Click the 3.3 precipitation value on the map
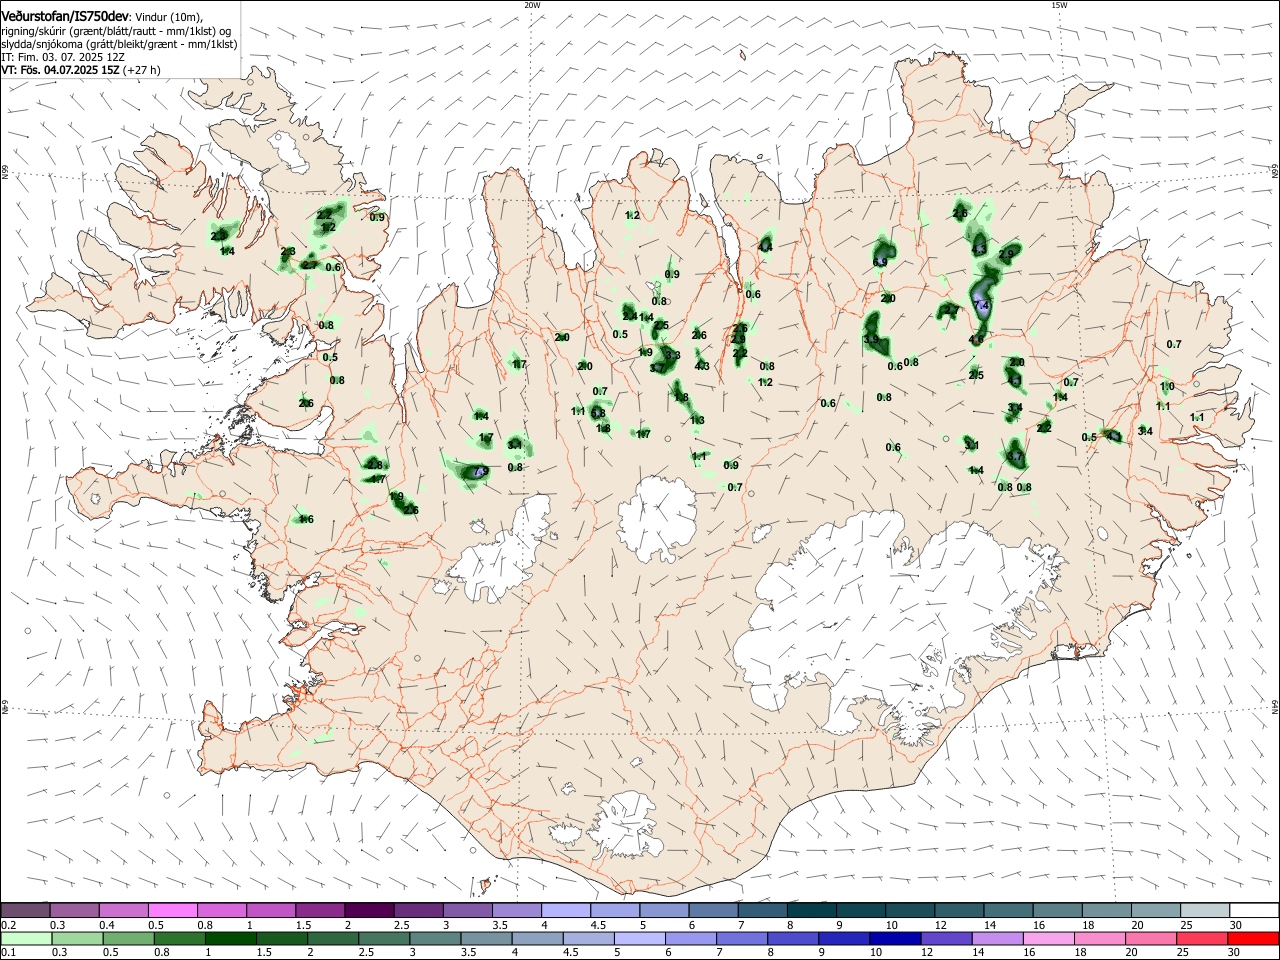This screenshot has height=960, width=1280. coord(673,355)
